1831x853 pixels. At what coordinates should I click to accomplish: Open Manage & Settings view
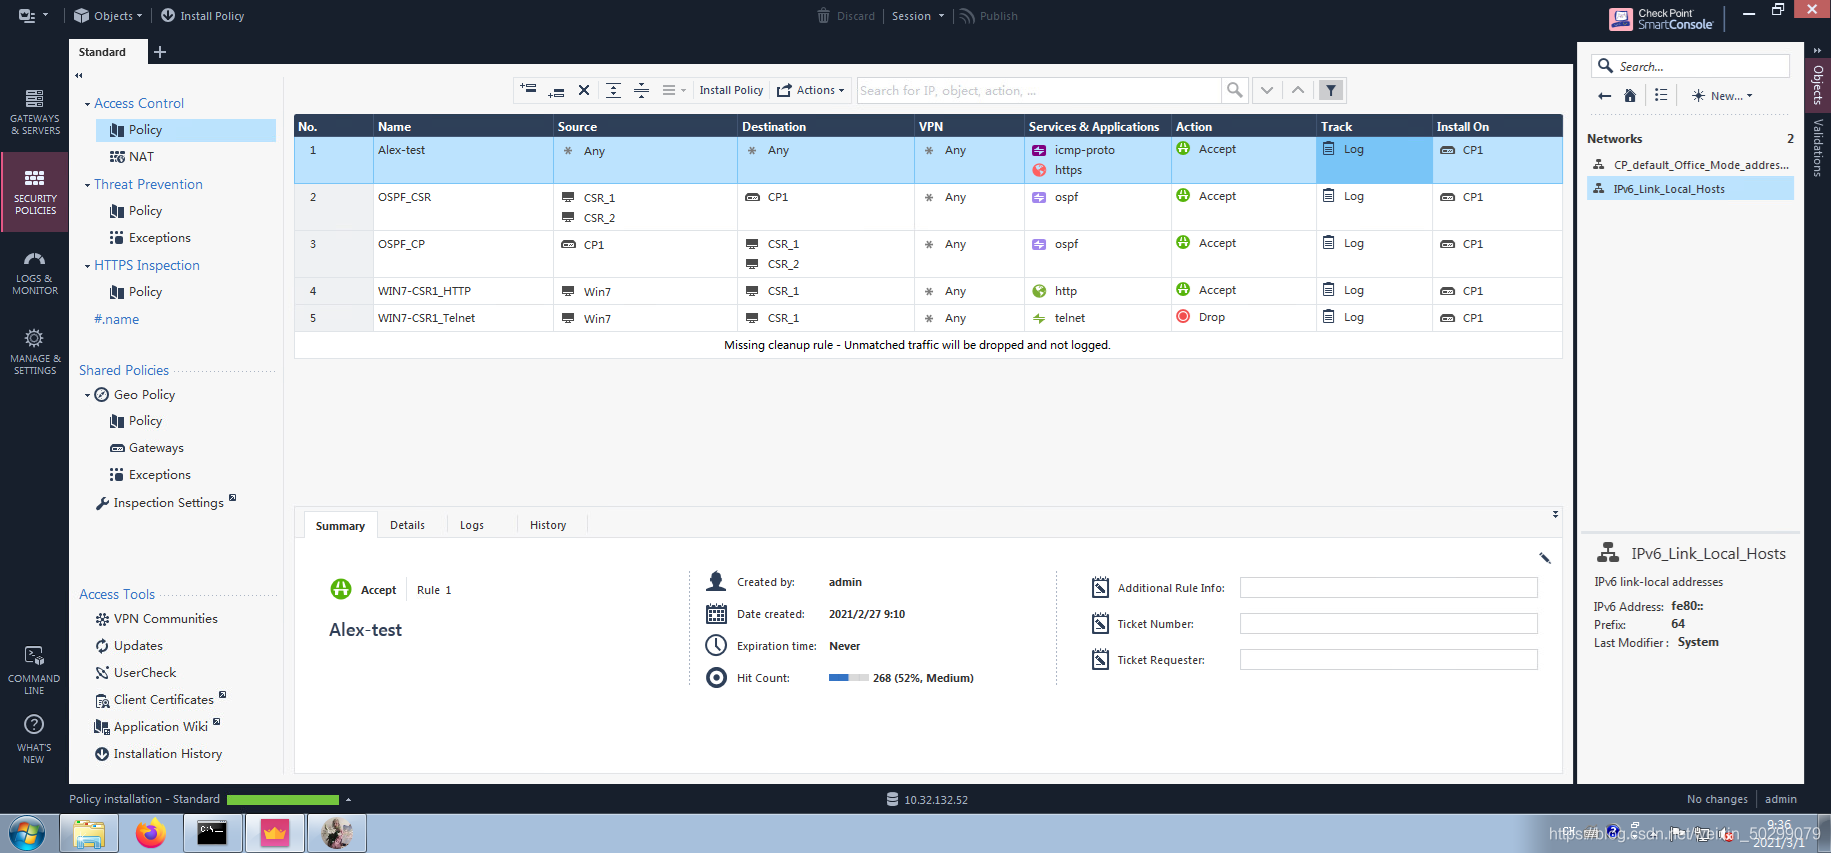click(x=35, y=352)
